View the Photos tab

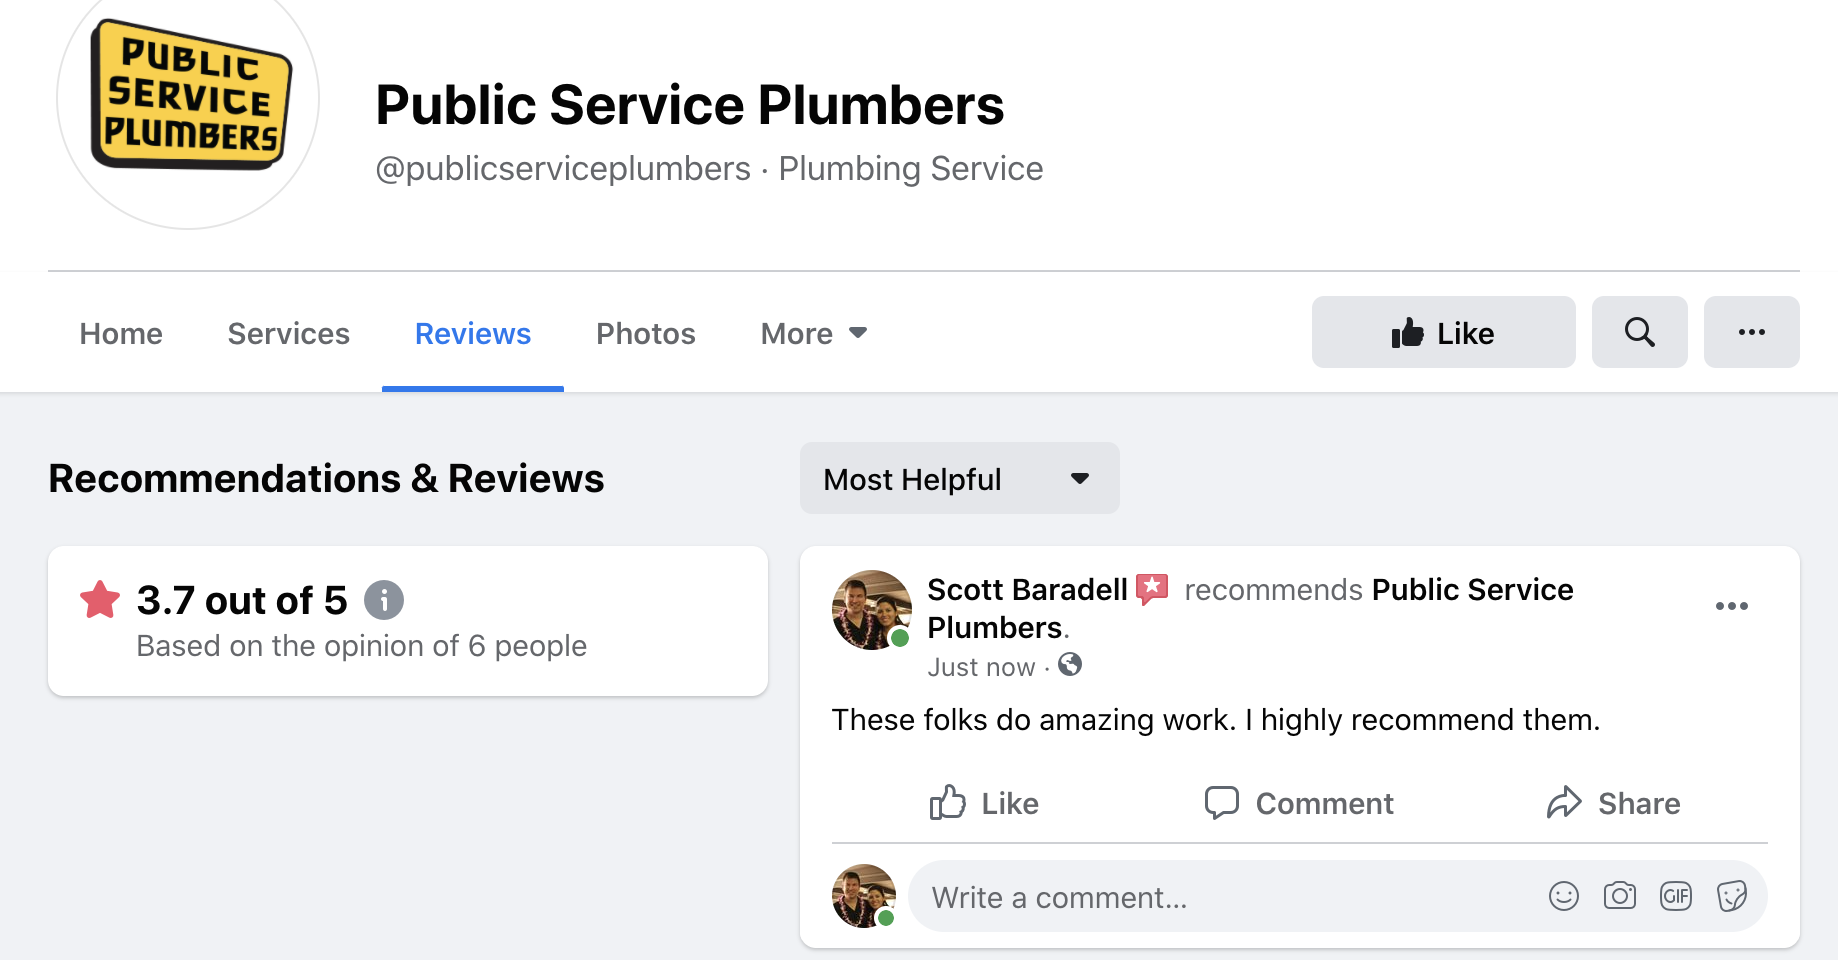tap(645, 333)
